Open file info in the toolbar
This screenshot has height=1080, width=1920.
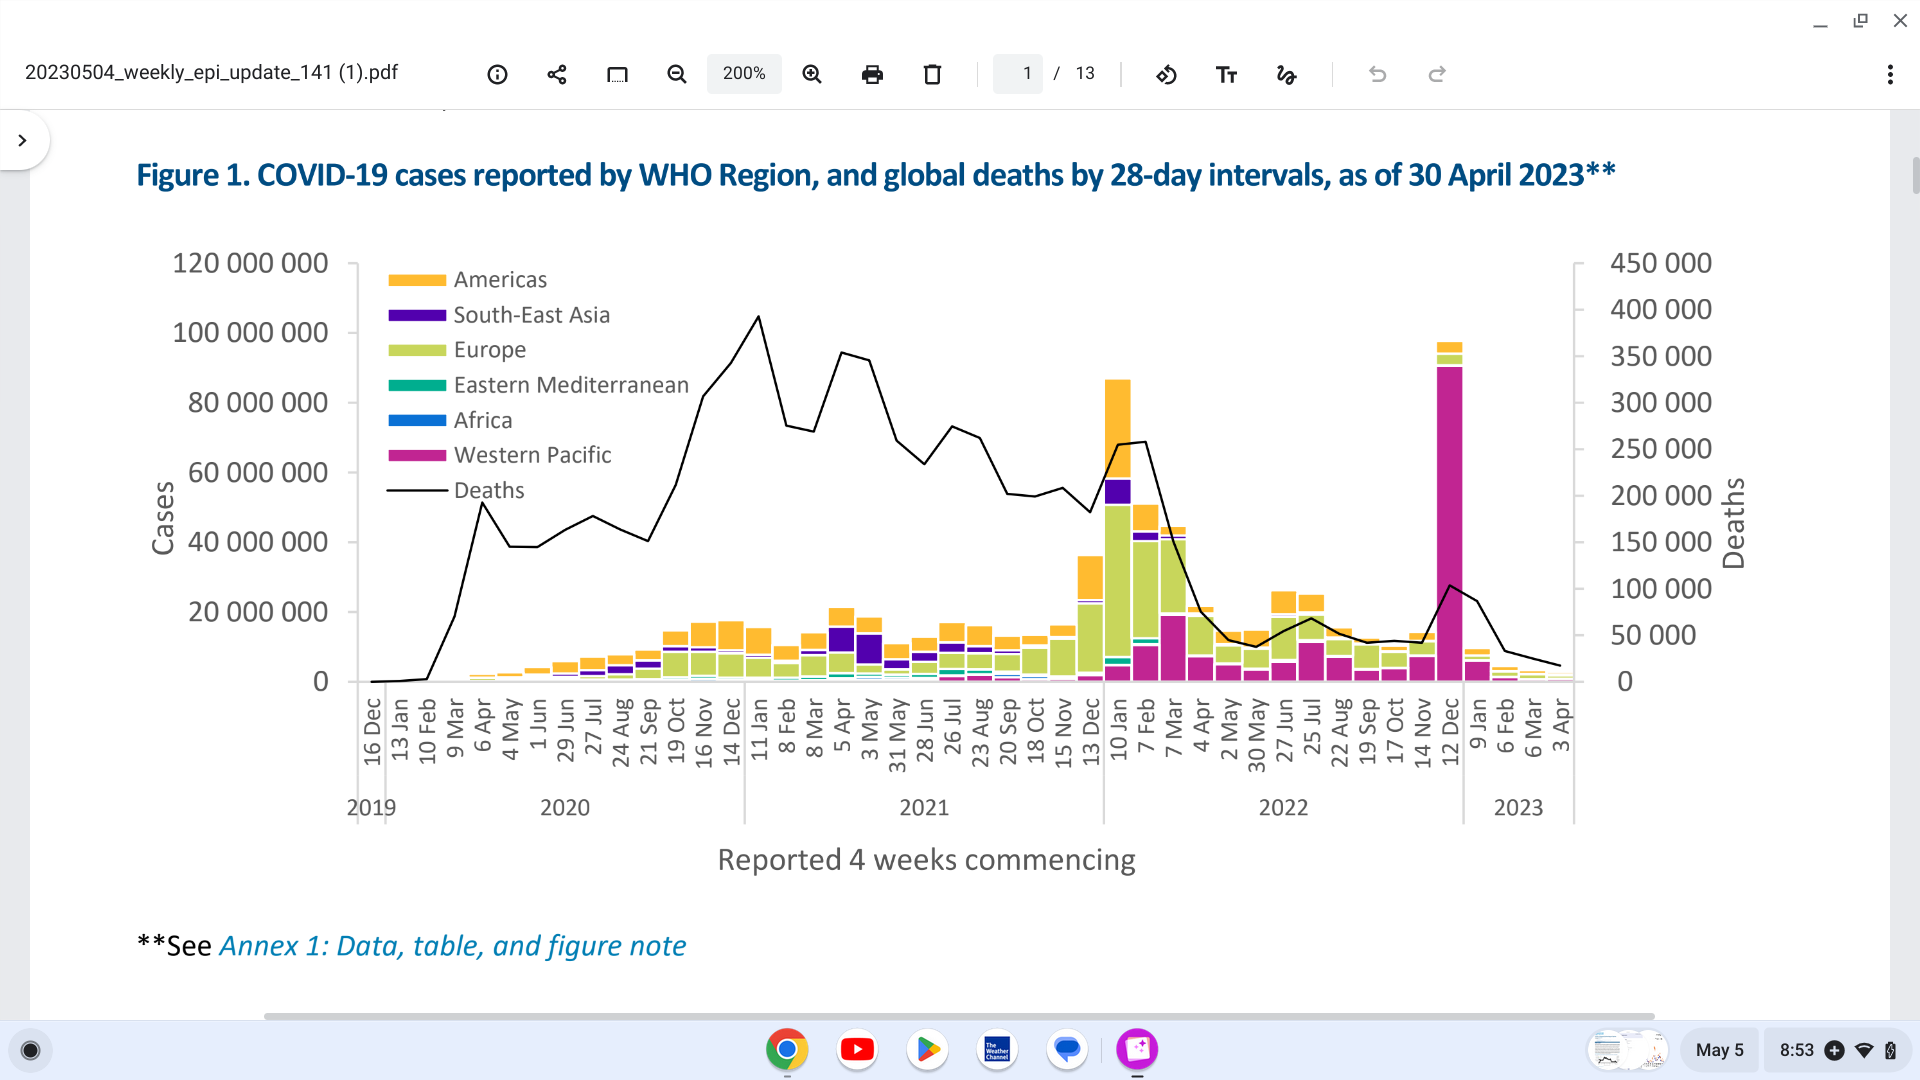click(497, 74)
